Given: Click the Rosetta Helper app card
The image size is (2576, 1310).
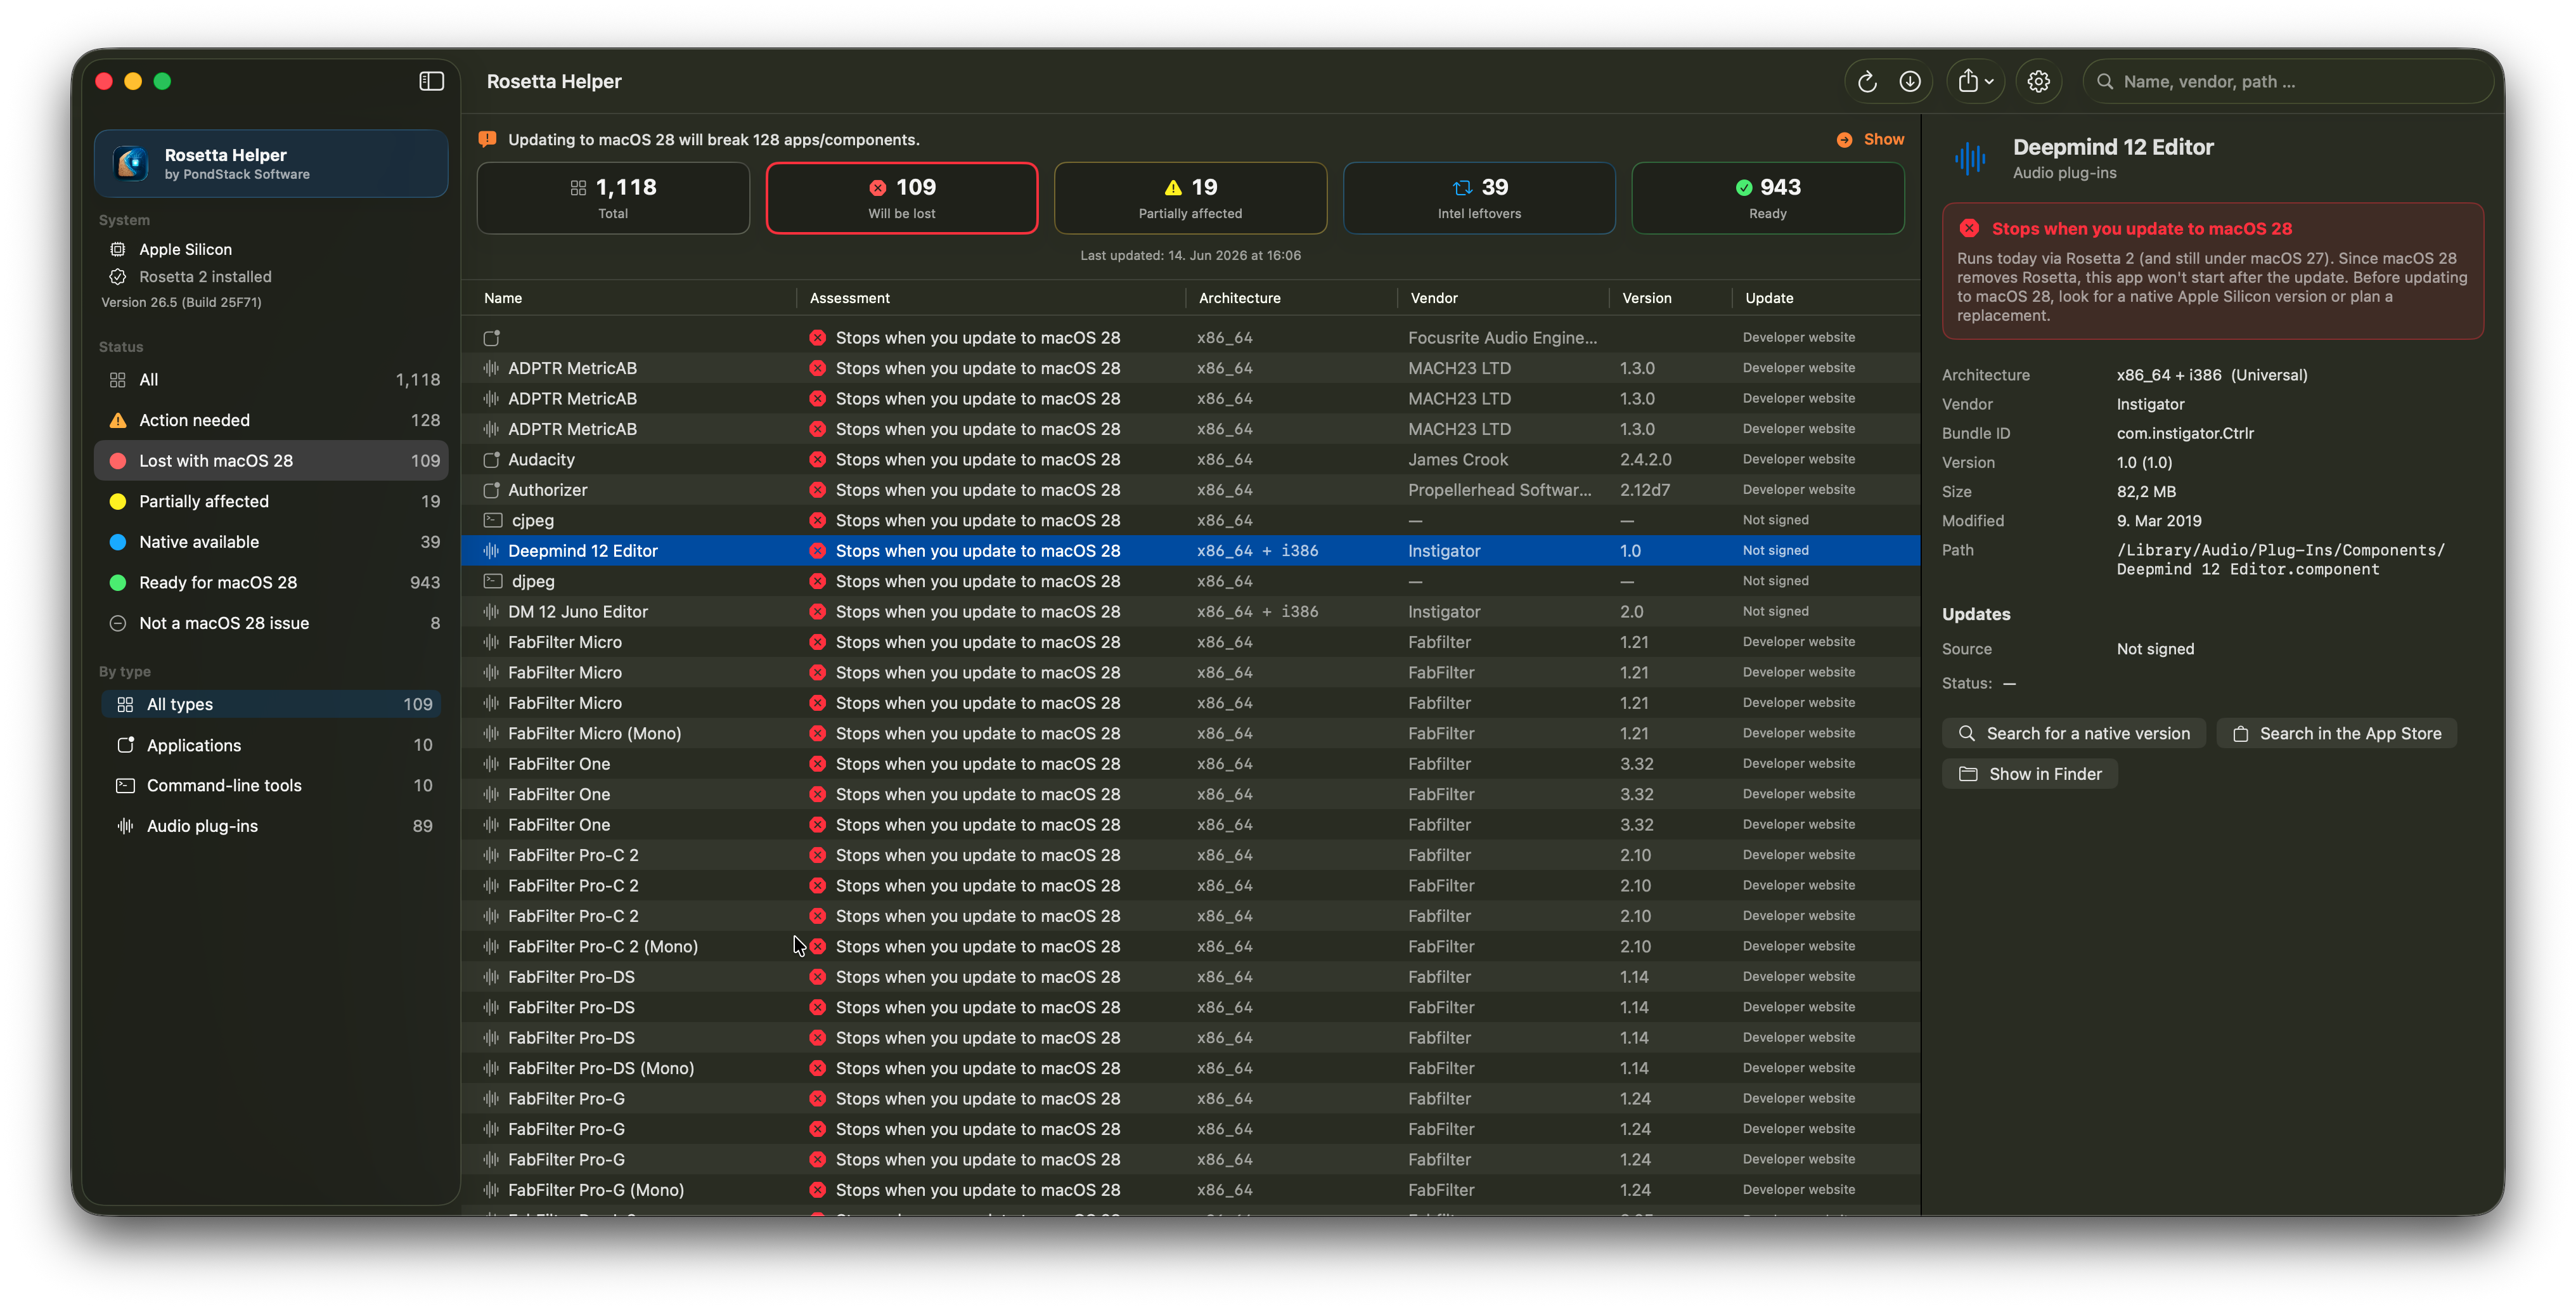Looking at the screenshot, I should click(271, 164).
